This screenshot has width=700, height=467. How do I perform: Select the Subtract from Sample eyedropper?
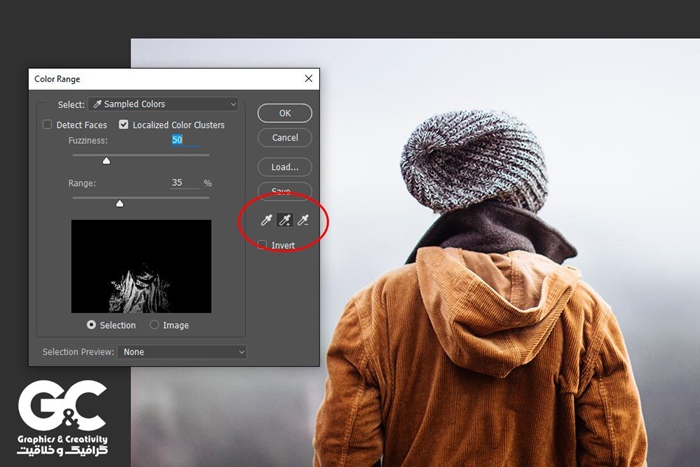[303, 220]
